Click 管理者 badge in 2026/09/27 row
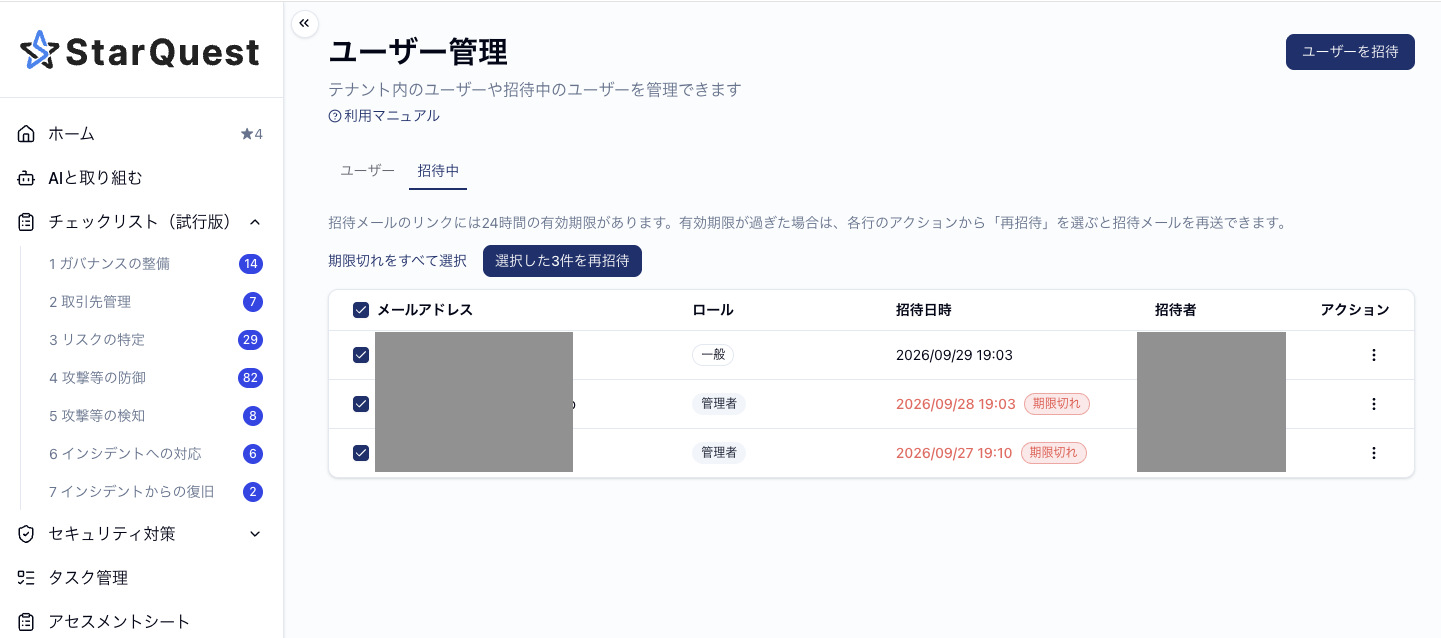The height and width of the screenshot is (638, 1441). point(719,453)
